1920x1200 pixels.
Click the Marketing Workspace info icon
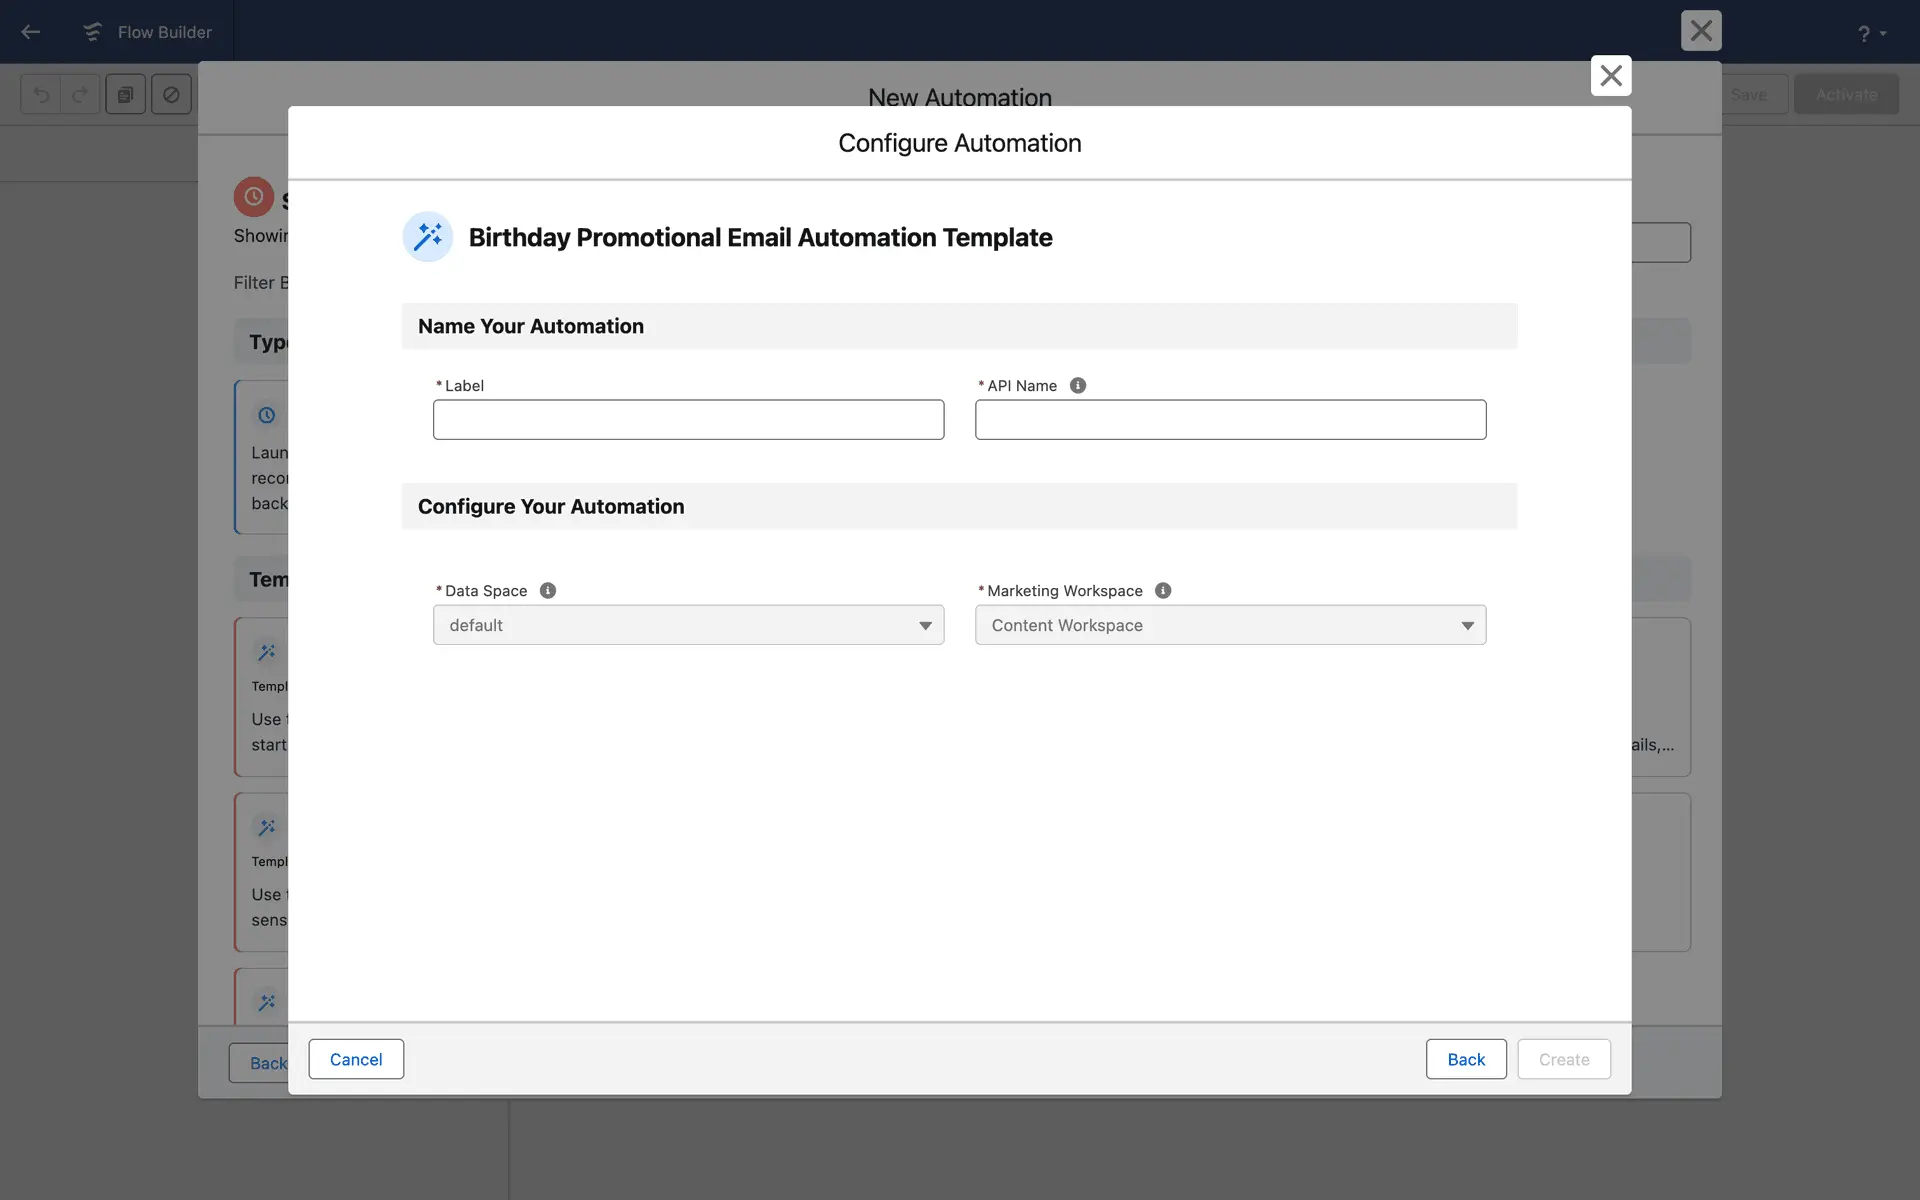[1162, 590]
